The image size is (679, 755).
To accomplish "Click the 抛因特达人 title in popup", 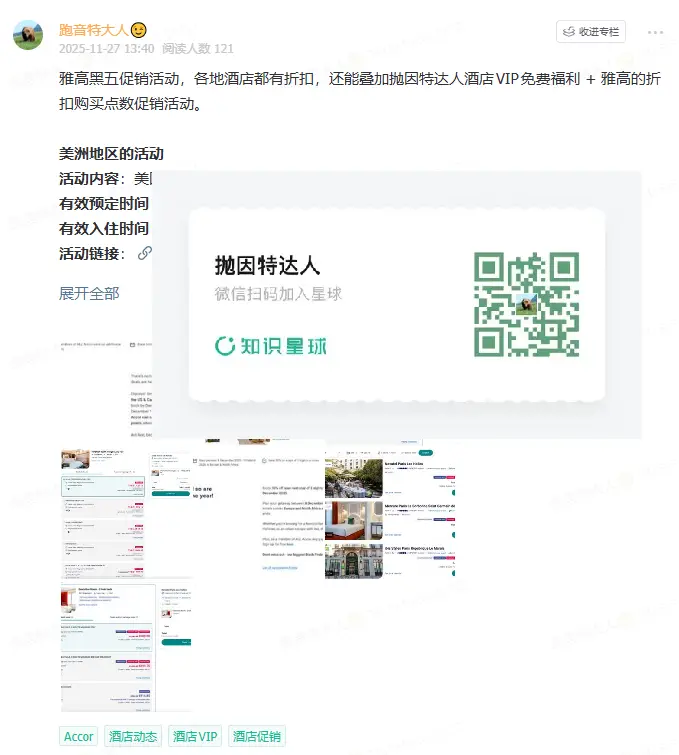I will point(267,266).
